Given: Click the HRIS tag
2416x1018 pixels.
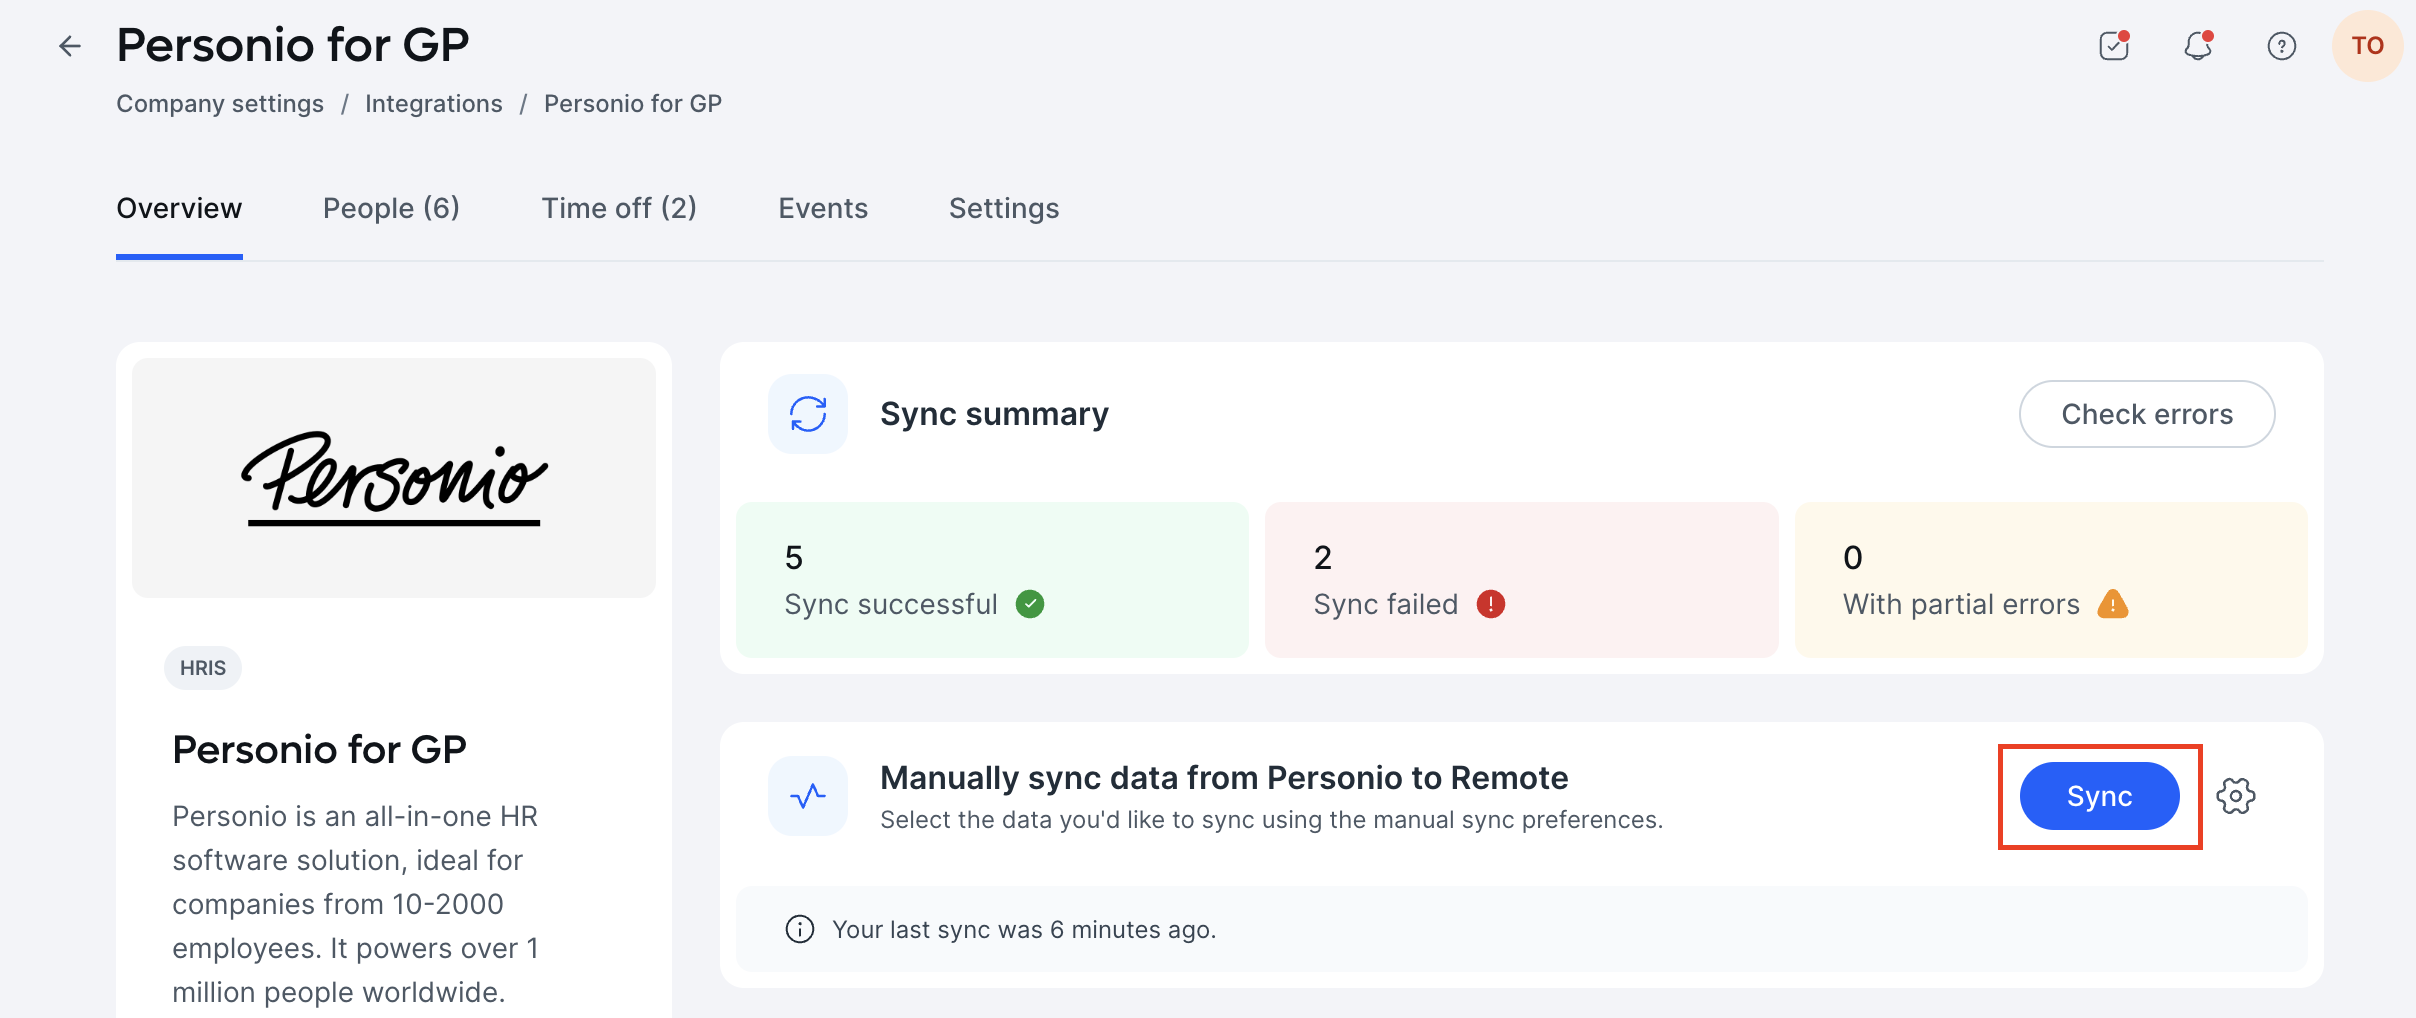Looking at the screenshot, I should (x=203, y=668).
